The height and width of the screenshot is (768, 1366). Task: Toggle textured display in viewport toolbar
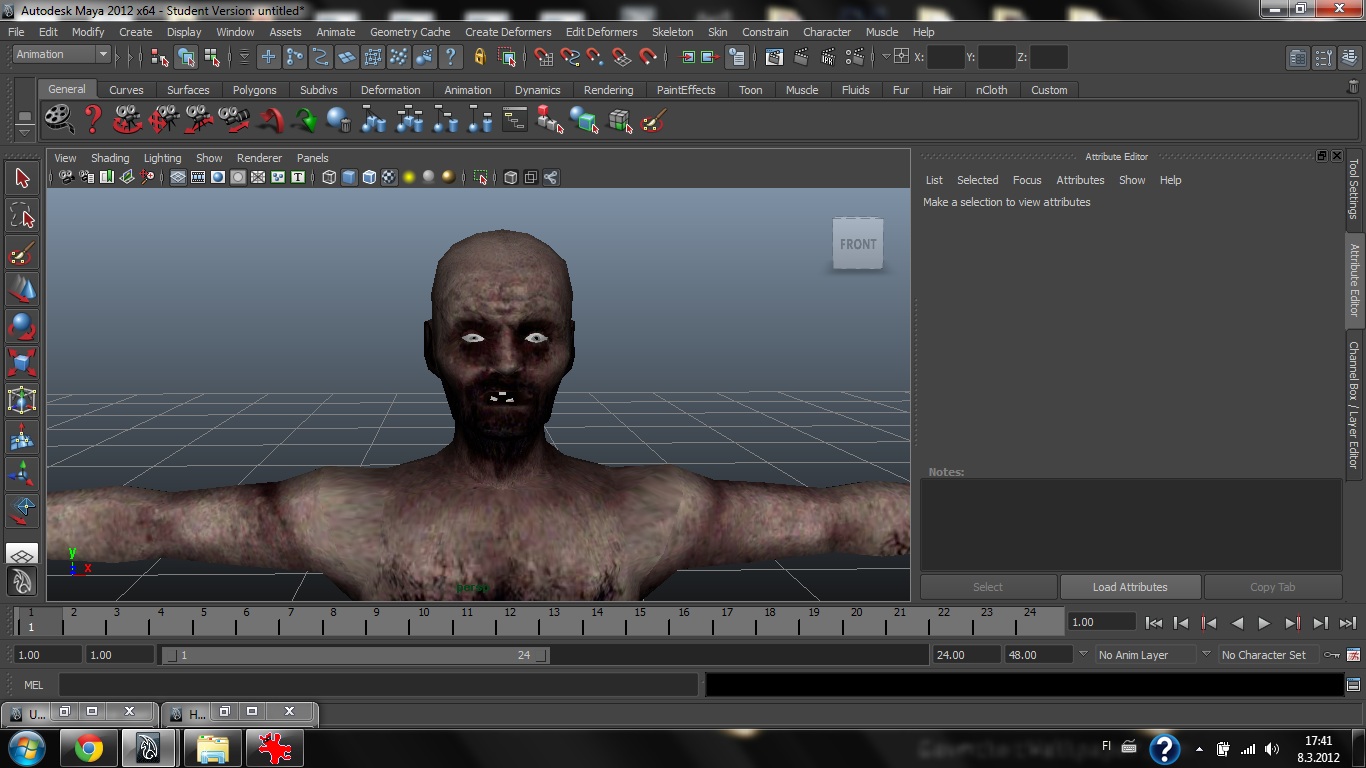(389, 177)
